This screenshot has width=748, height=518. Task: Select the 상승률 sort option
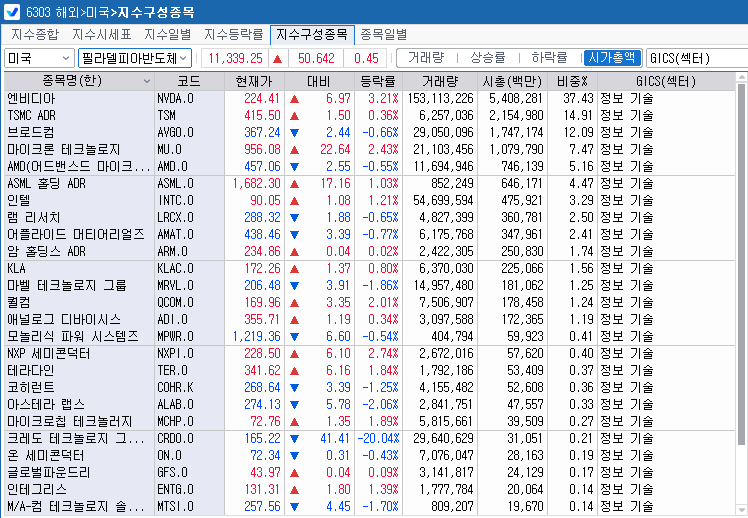point(488,58)
